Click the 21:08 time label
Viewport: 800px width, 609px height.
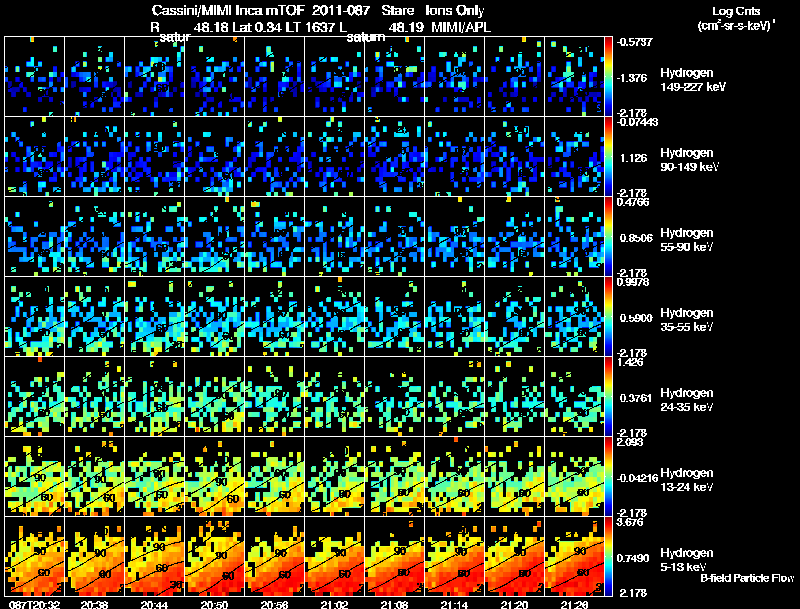pyautogui.click(x=395, y=604)
